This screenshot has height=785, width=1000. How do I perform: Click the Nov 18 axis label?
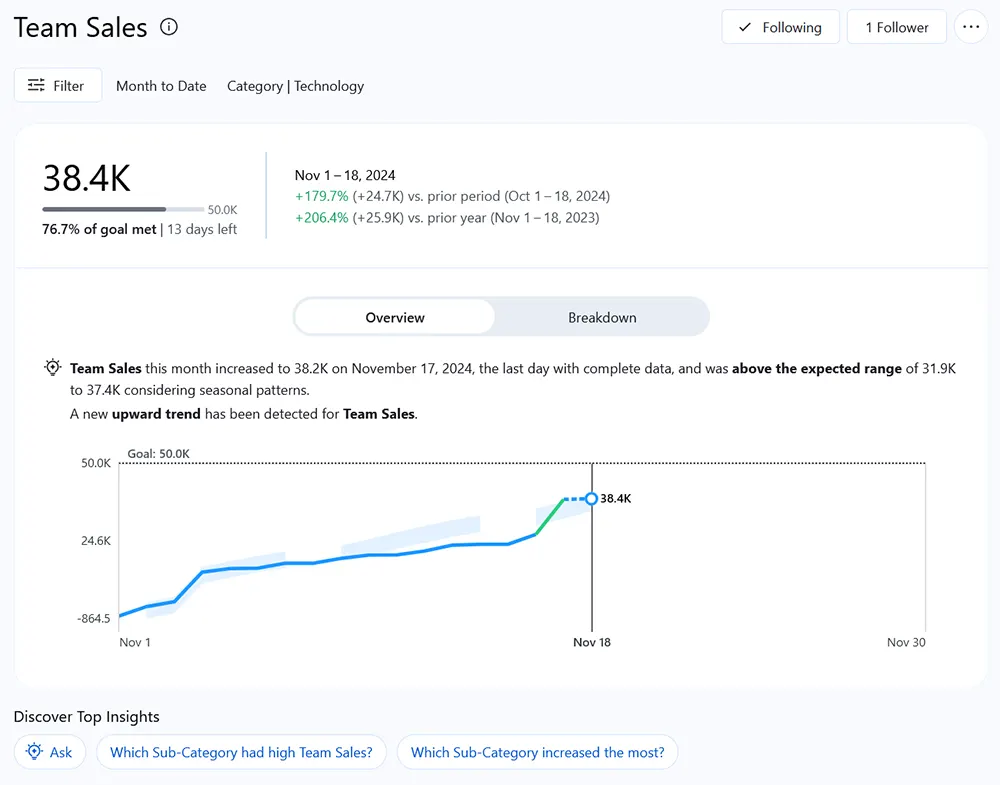click(x=592, y=642)
